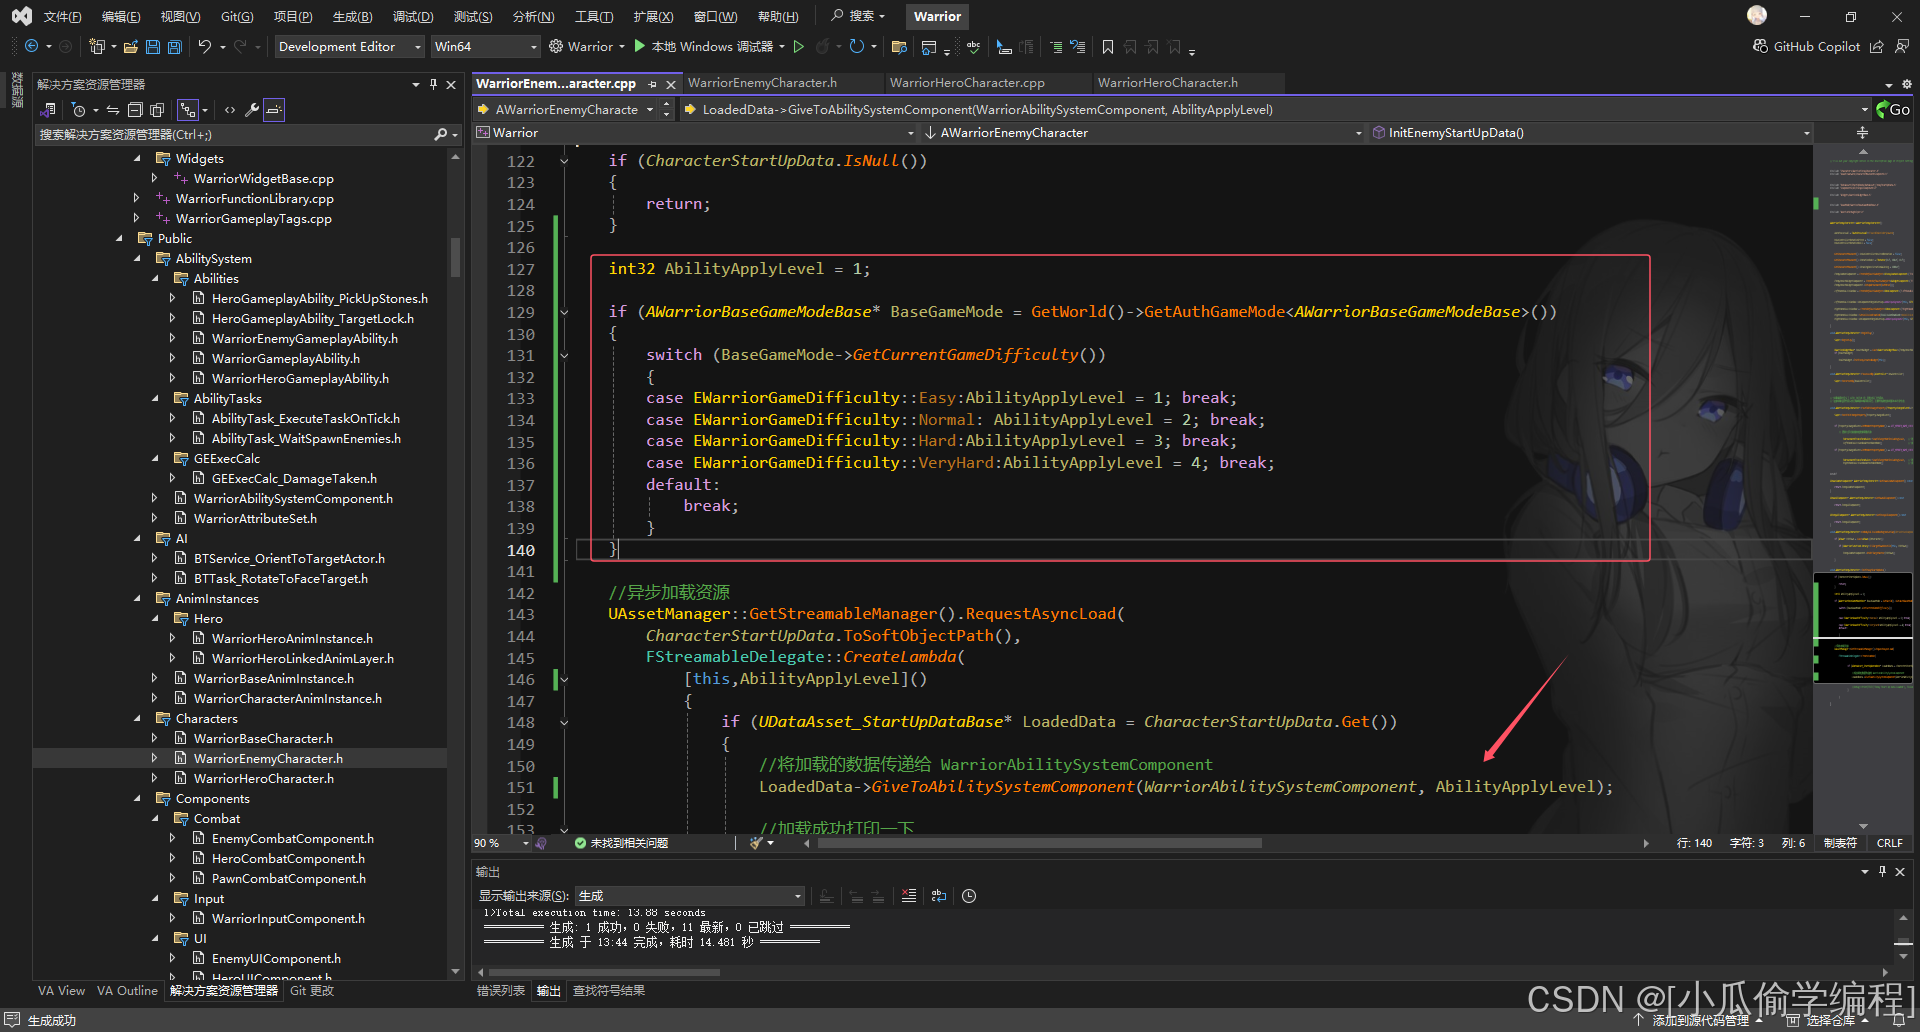This screenshot has height=1032, width=1920.
Task: Open the Development Editor configuration dropdown
Action: (x=348, y=47)
